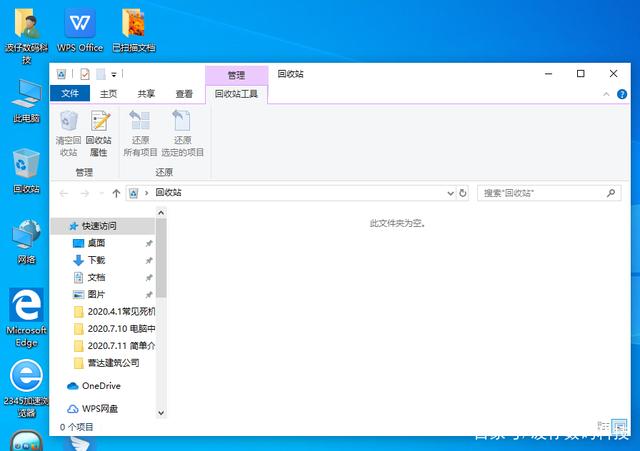The image size is (640, 451).
Task: Open the 文件 (File) menu tab
Action: 70,93
